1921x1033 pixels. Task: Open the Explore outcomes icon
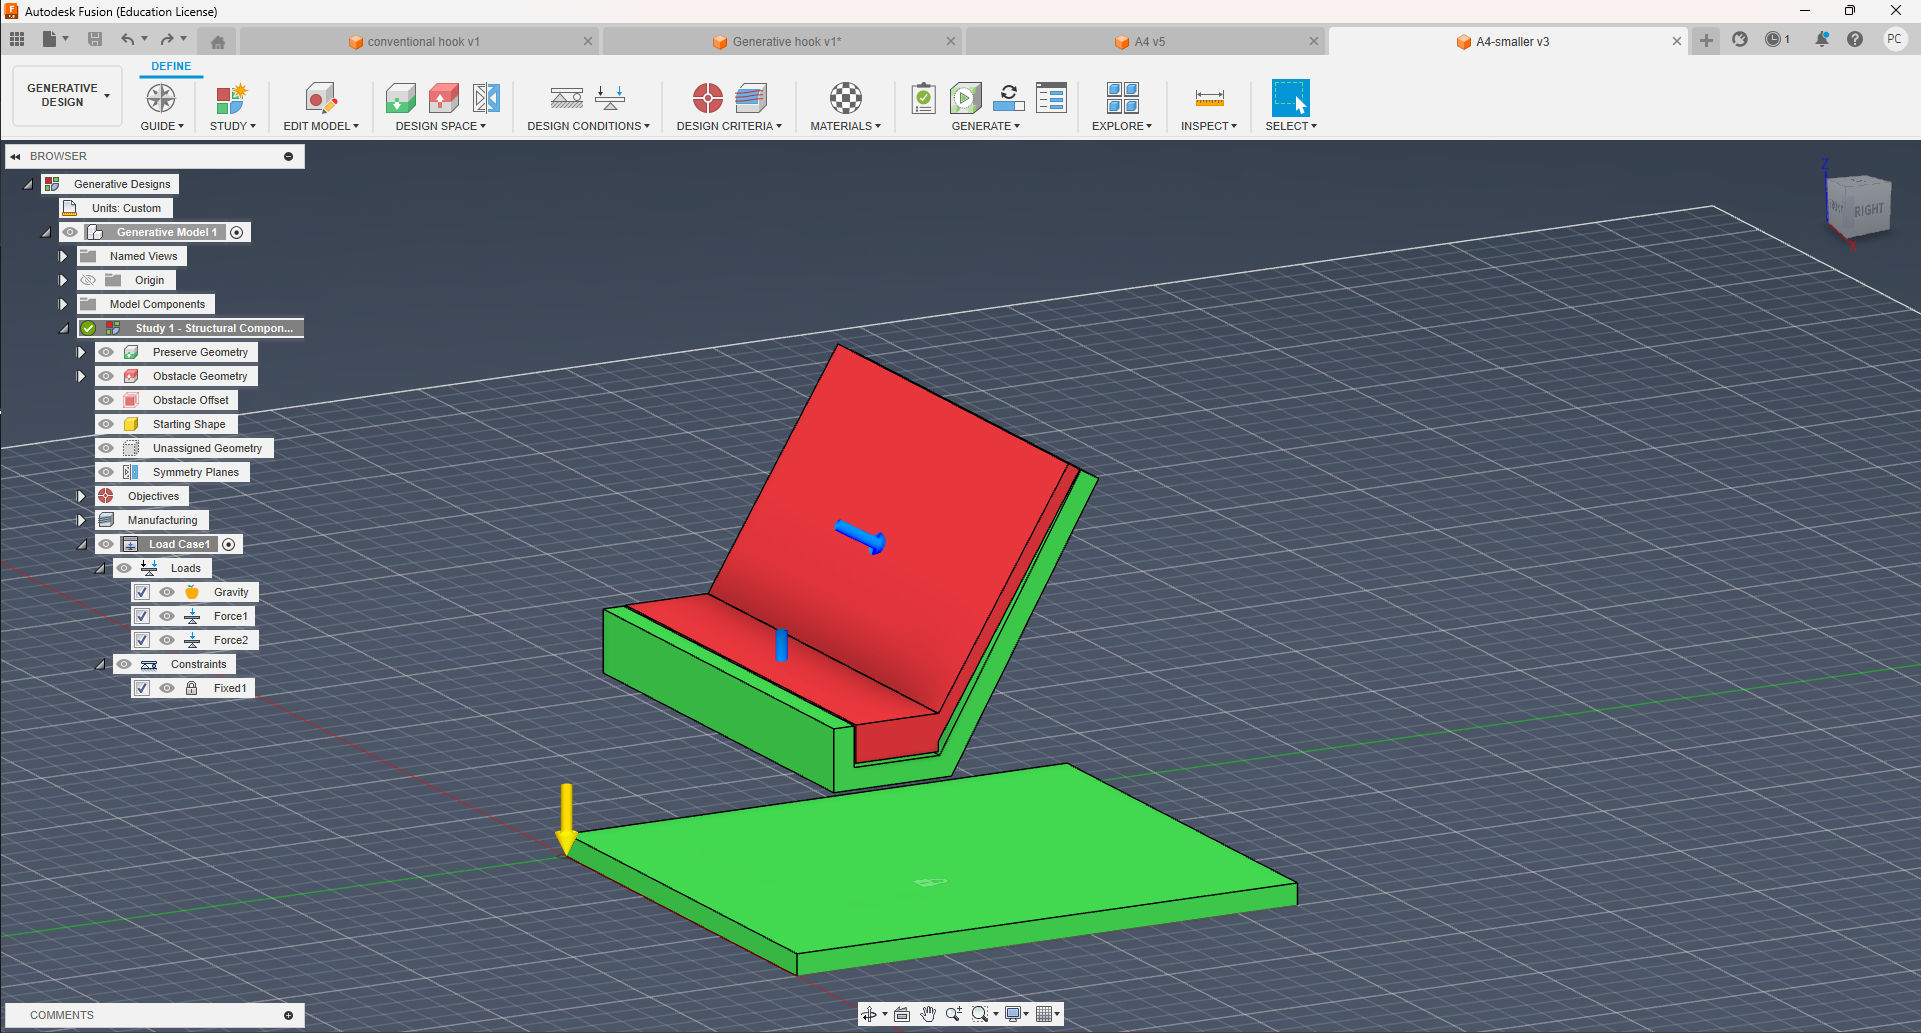[x=1123, y=98]
